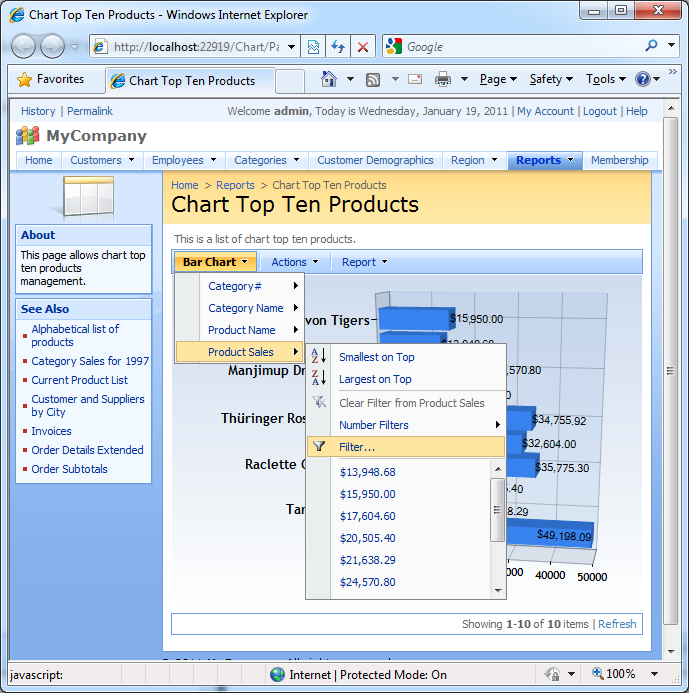
Task: Click the Print icon in command bar
Action: (x=442, y=80)
